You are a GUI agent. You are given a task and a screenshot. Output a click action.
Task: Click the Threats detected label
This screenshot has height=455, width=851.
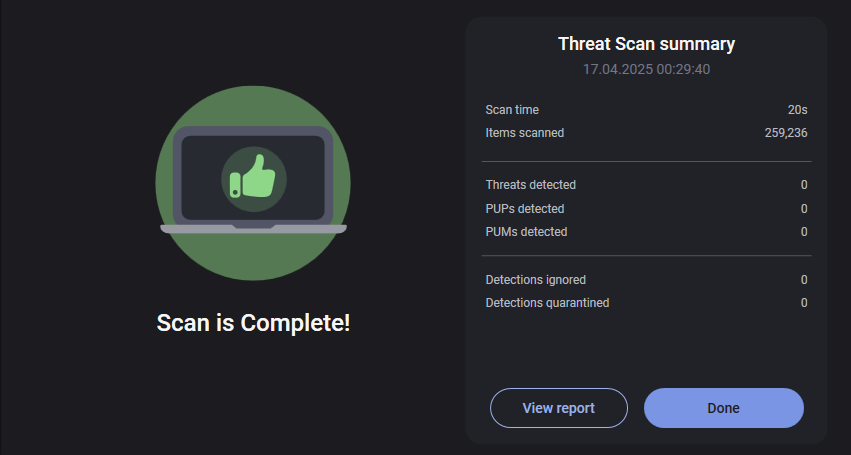click(x=531, y=185)
